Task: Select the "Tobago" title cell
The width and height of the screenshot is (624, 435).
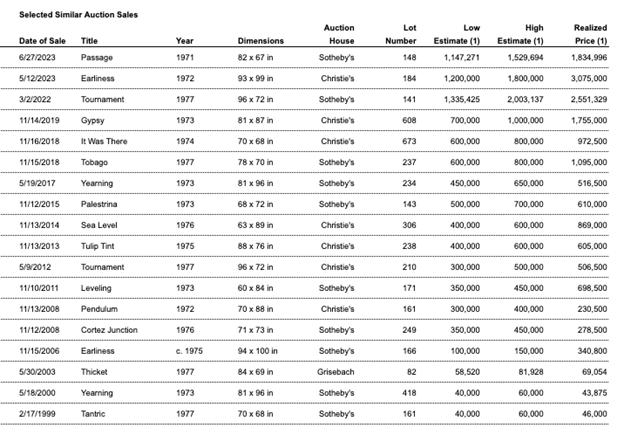Action: [x=95, y=162]
